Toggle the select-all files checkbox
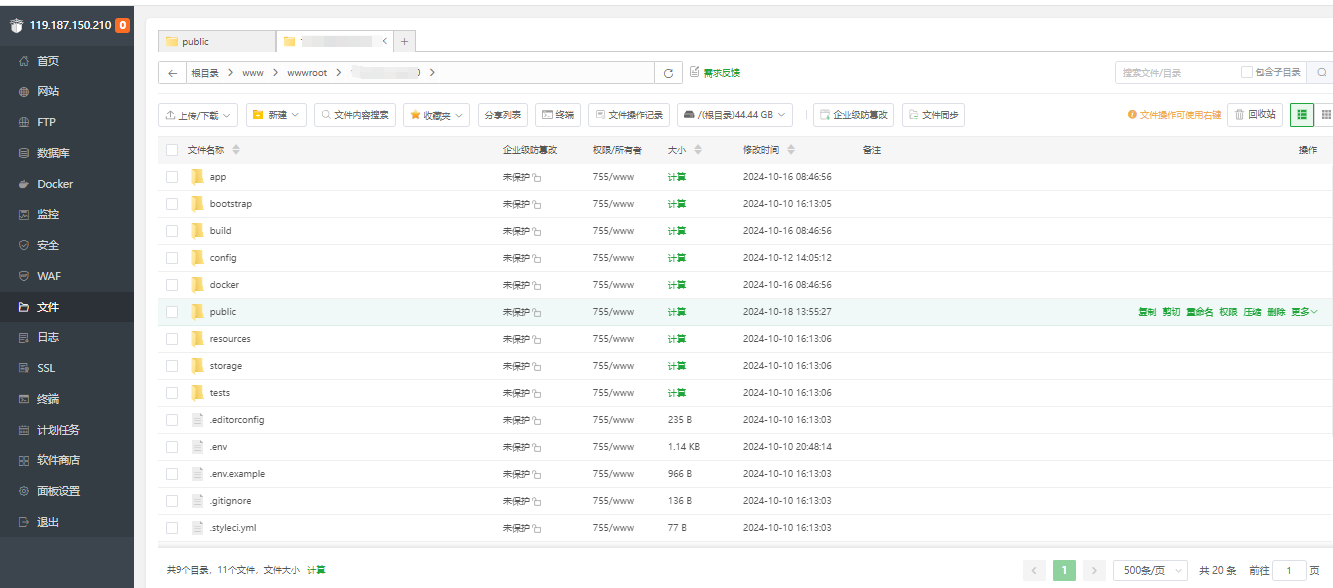Screen dimensions: 1333x588 [172, 150]
